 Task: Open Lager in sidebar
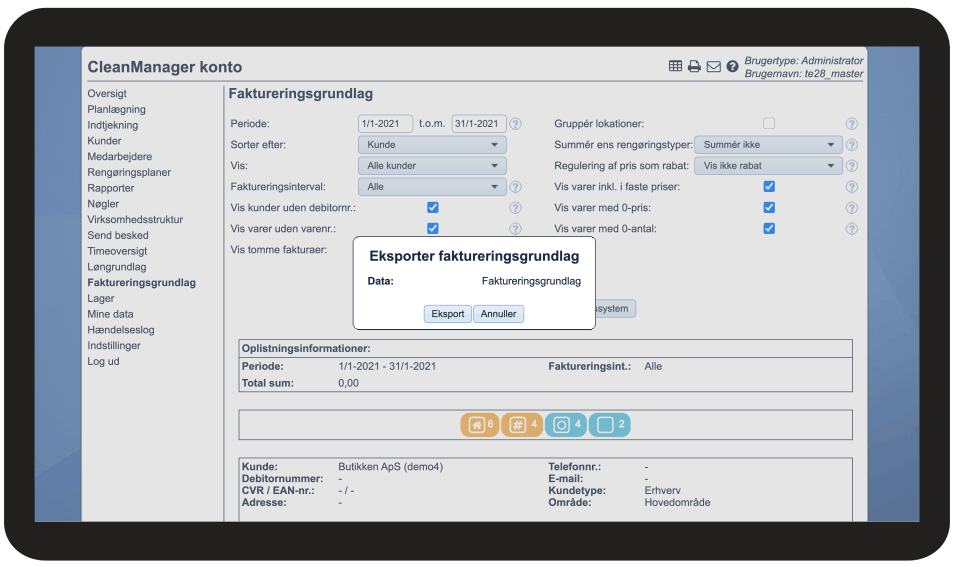100,299
